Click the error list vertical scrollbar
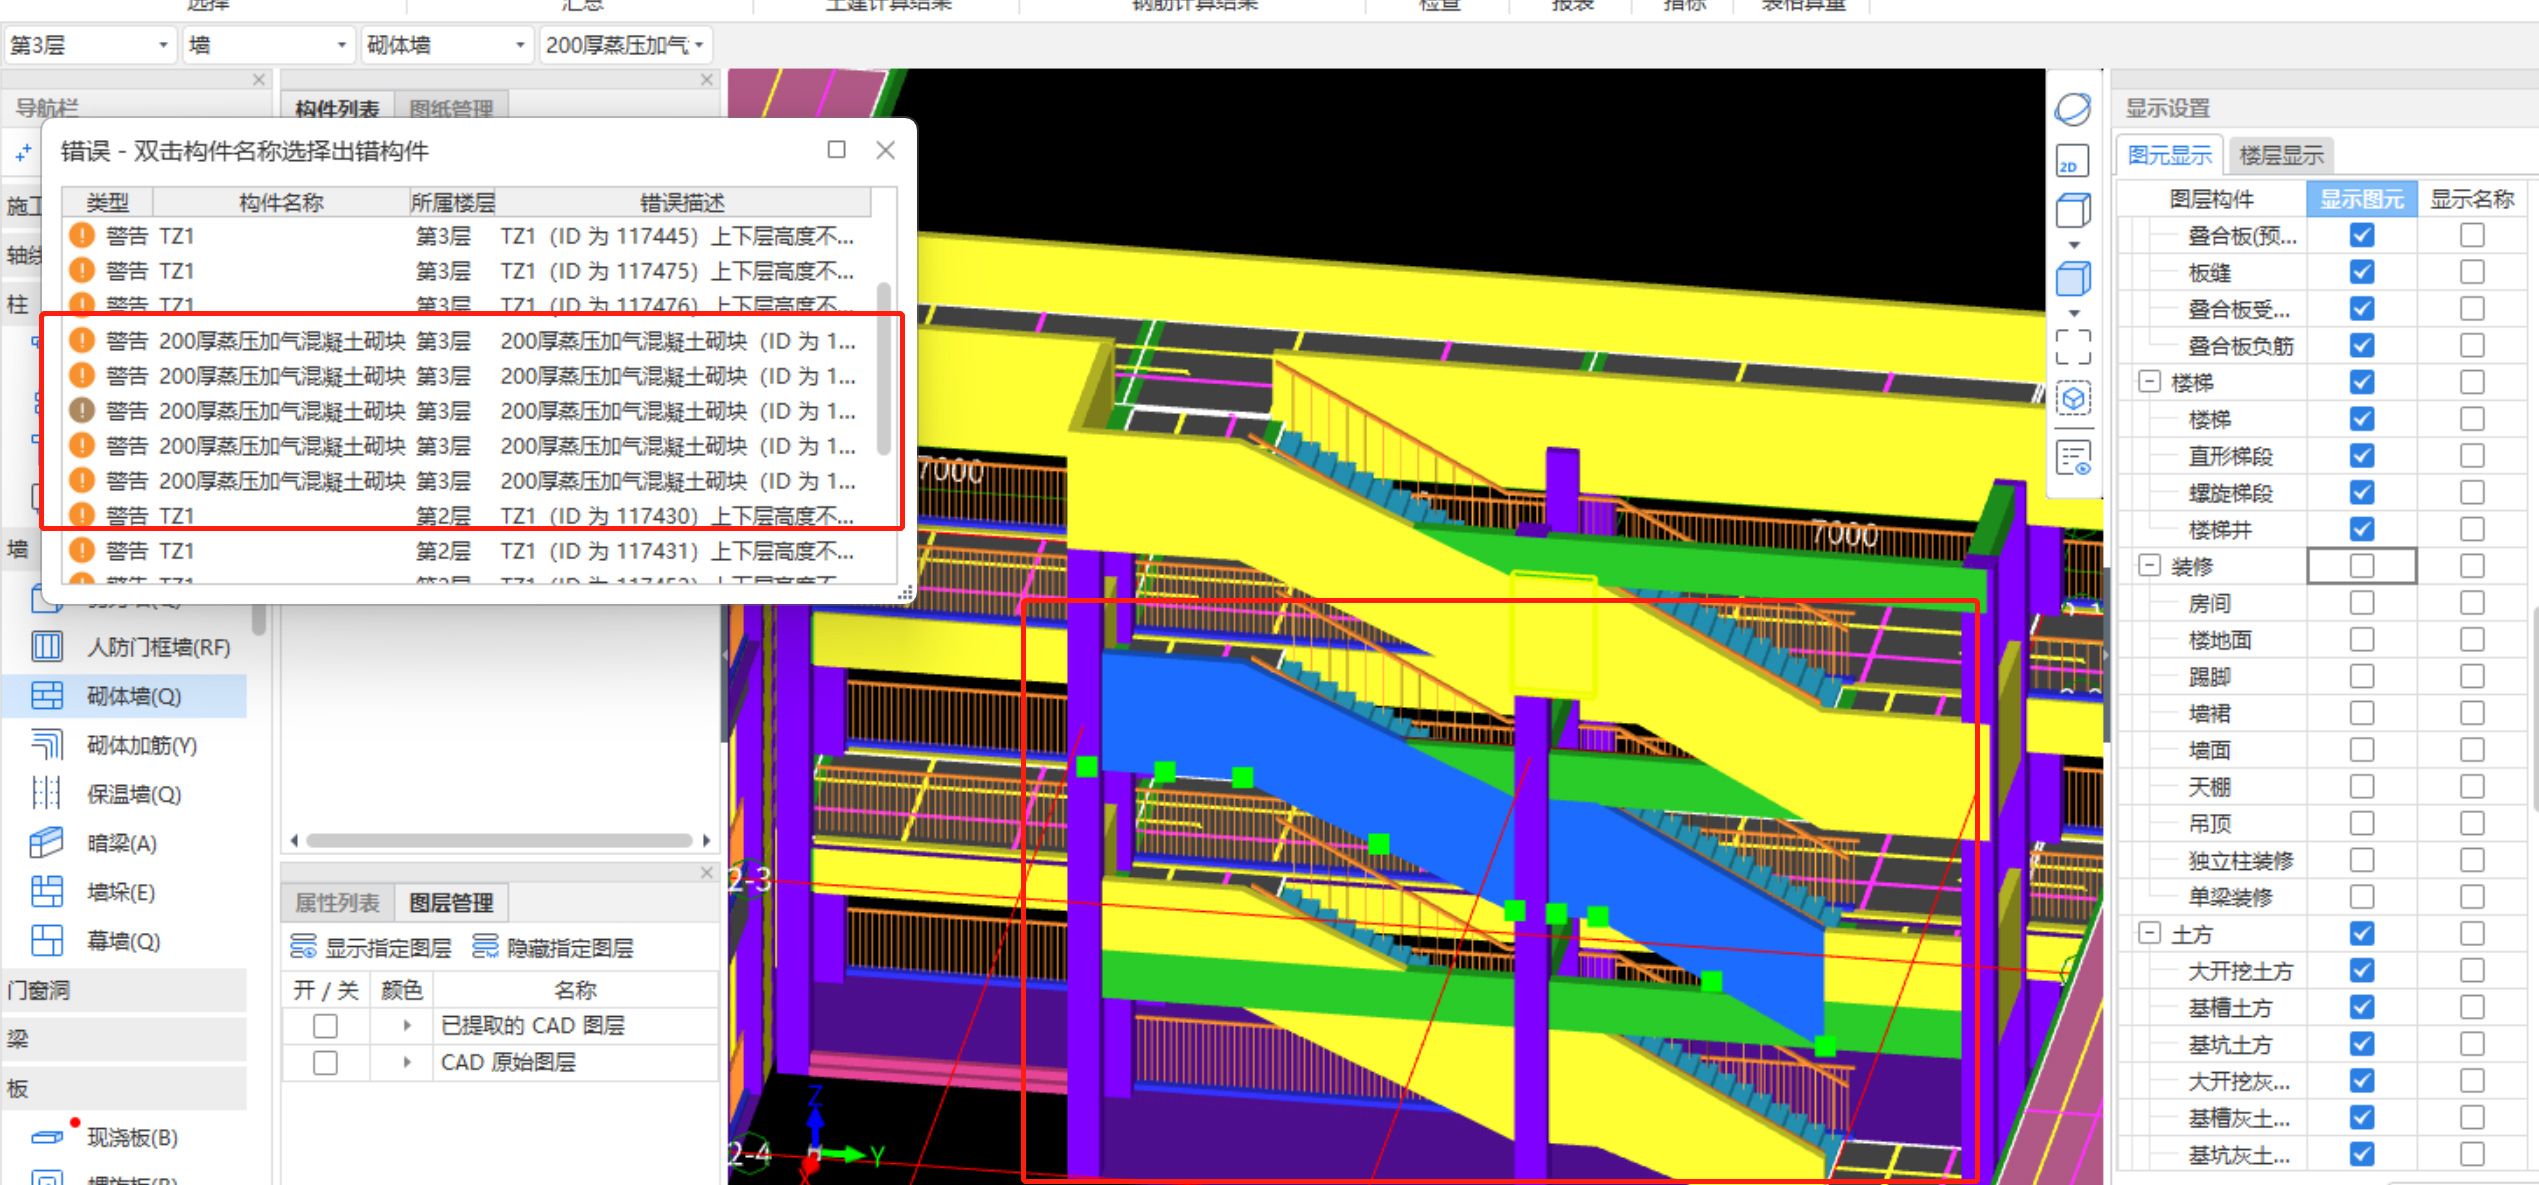The height and width of the screenshot is (1185, 2539). click(883, 368)
